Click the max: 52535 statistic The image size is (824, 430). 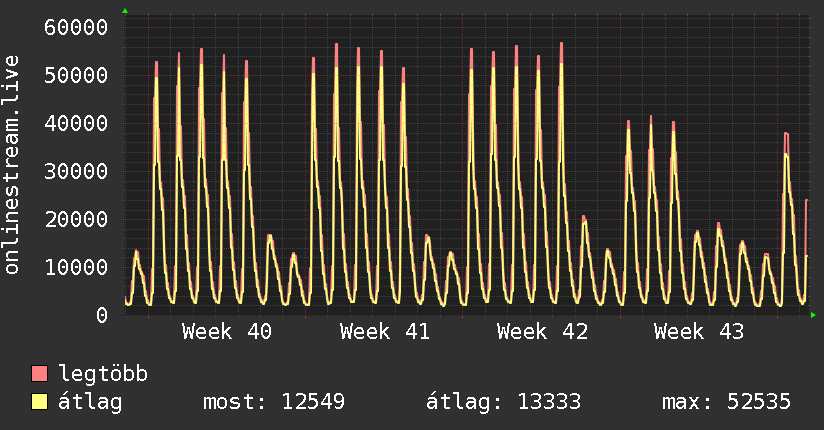(x=726, y=402)
